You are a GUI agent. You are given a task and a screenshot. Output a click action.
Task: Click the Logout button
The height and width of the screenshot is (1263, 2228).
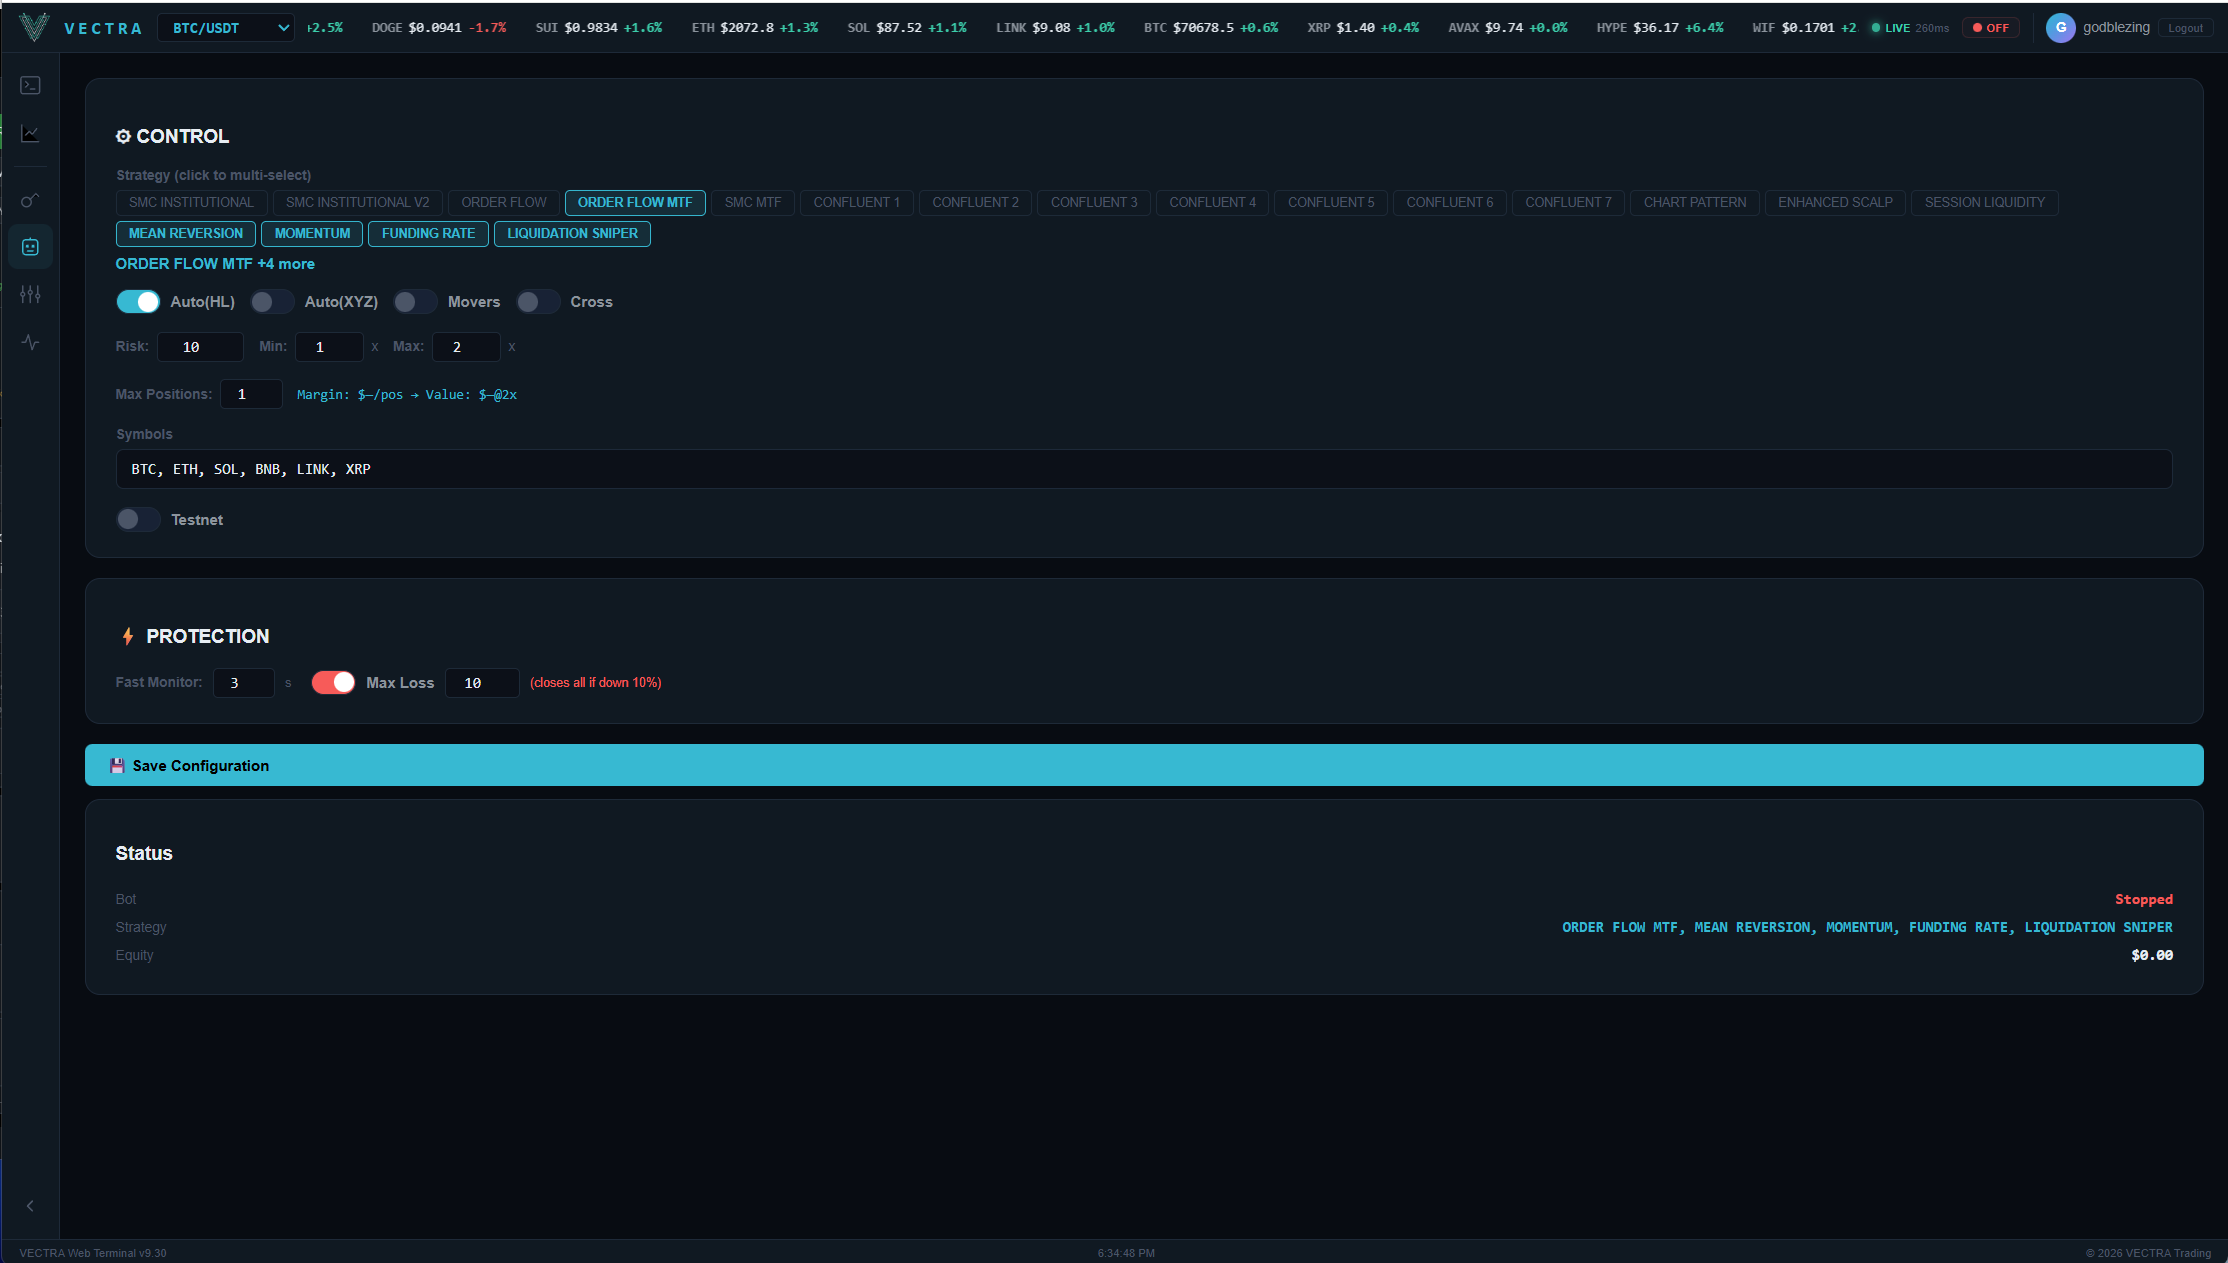[2185, 28]
